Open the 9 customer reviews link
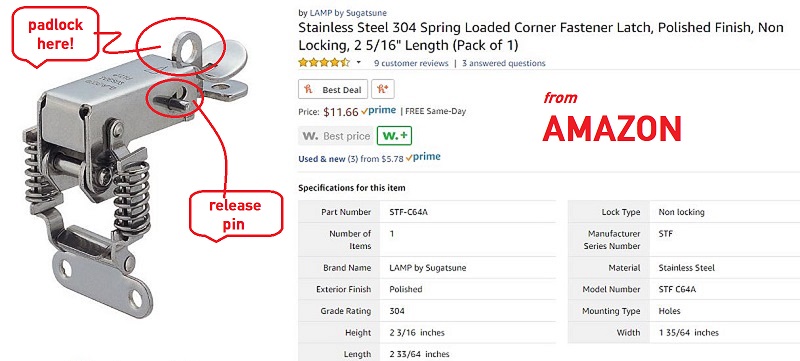The image size is (800, 361). pos(411,63)
